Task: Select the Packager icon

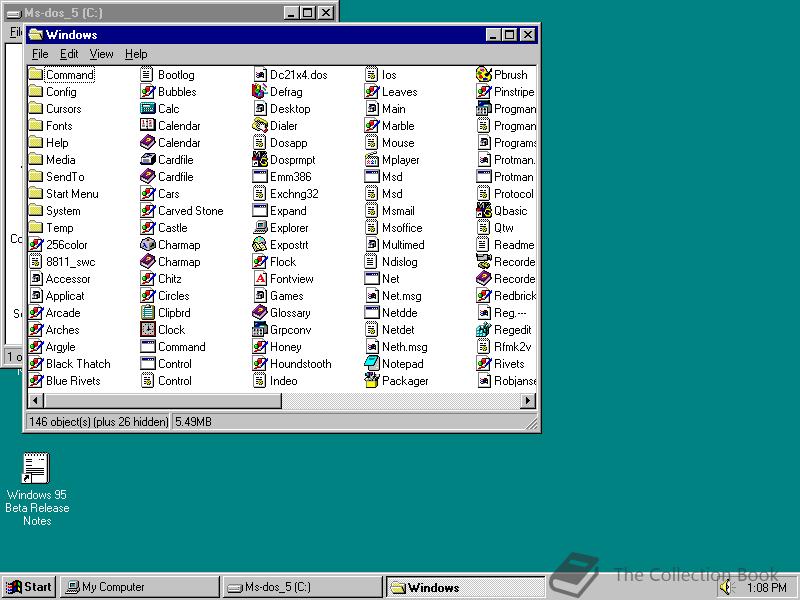Action: tap(371, 381)
